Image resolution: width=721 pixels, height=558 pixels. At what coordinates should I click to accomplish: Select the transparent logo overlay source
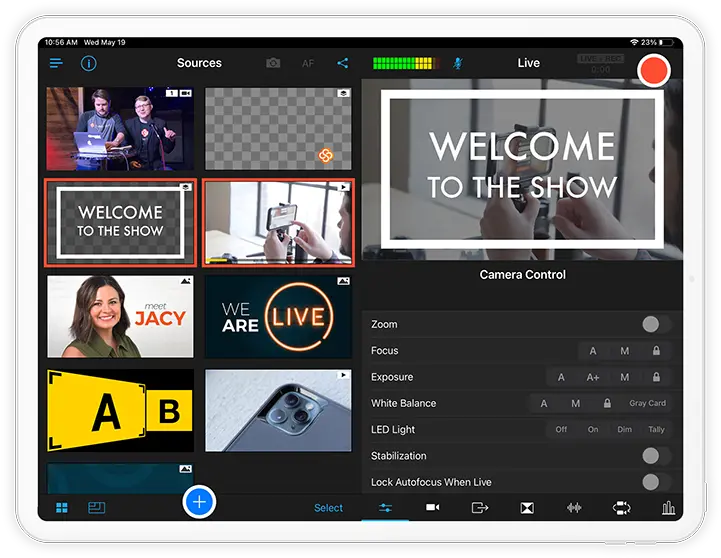(278, 129)
